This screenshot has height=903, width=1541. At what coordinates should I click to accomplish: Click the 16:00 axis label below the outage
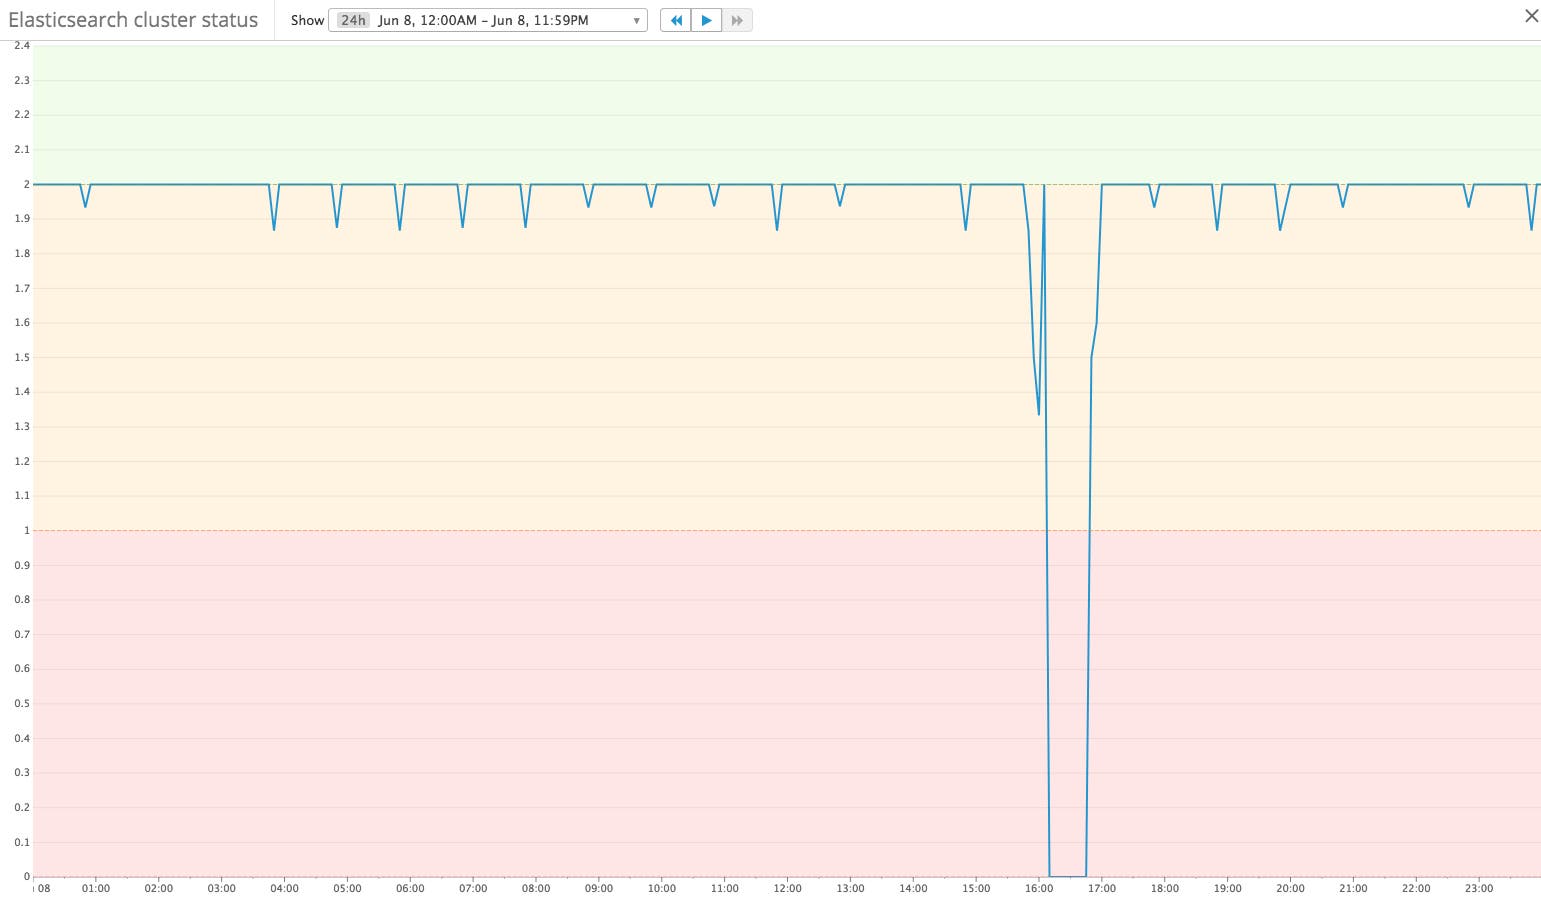point(1037,887)
